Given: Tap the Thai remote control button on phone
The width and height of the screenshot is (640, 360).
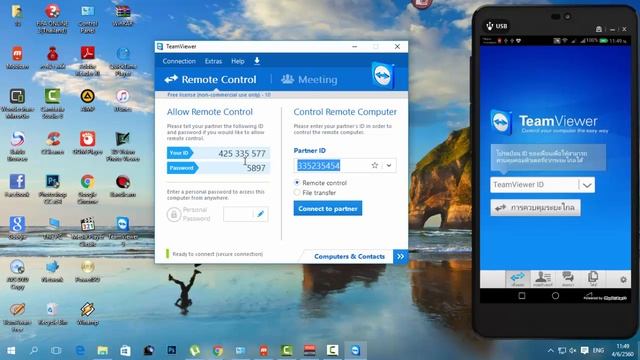Looking at the screenshot, I should tap(536, 208).
